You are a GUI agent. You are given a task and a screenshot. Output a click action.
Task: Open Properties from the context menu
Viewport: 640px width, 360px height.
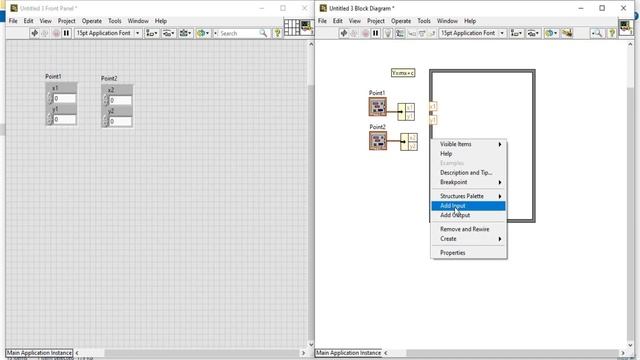coord(469,253)
